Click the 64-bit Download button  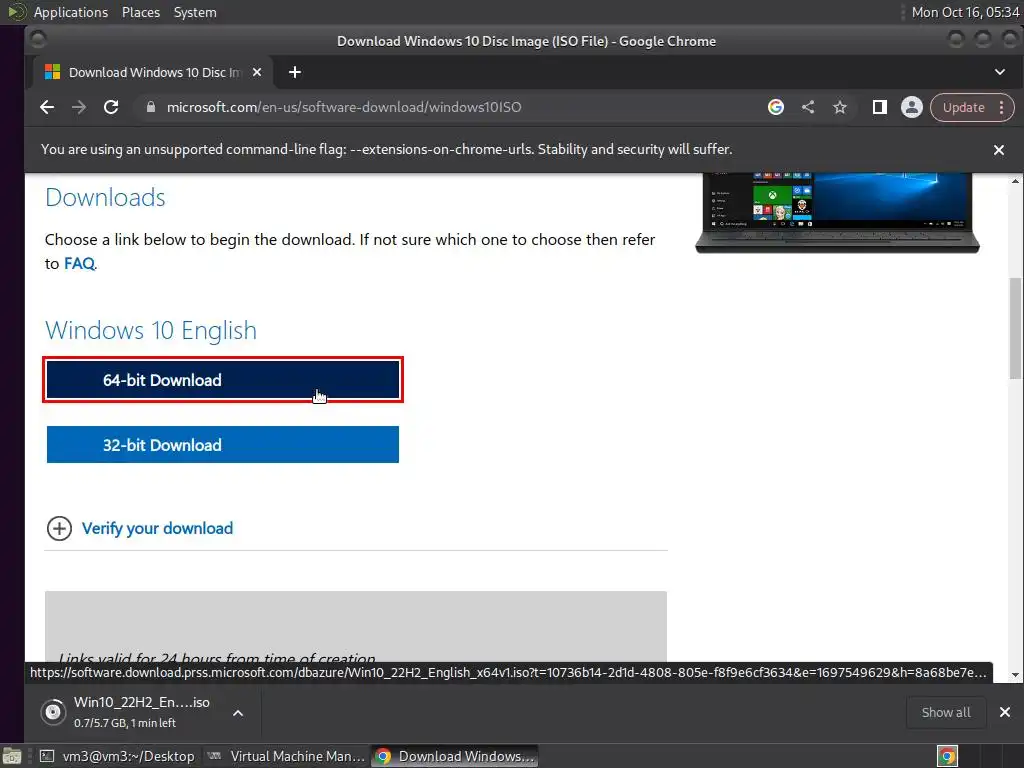point(223,380)
